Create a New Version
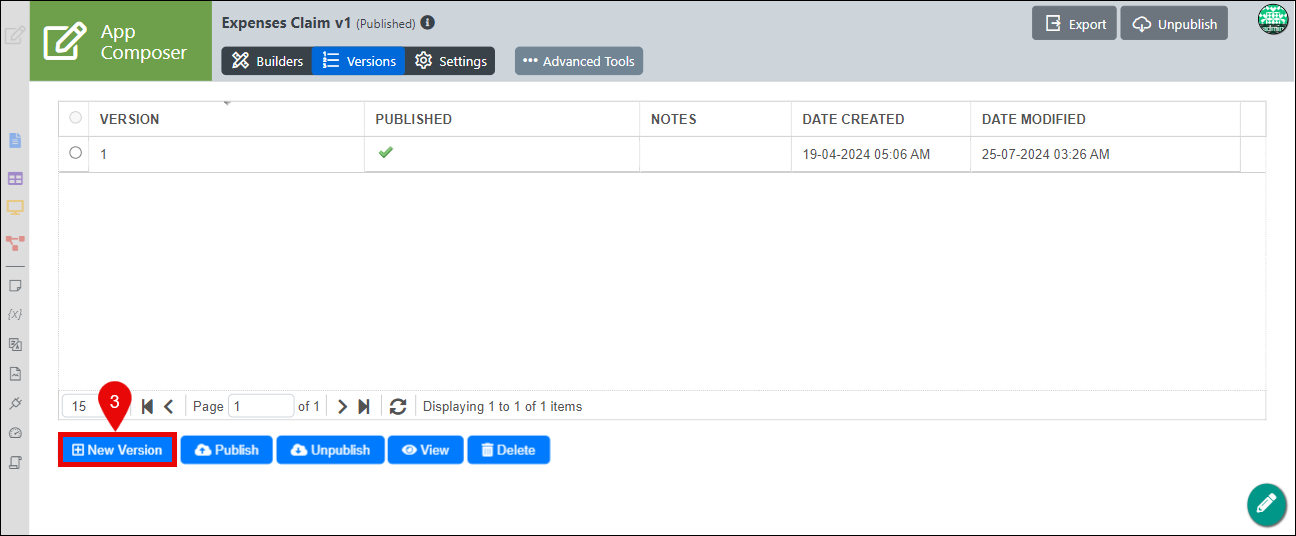 (117, 450)
